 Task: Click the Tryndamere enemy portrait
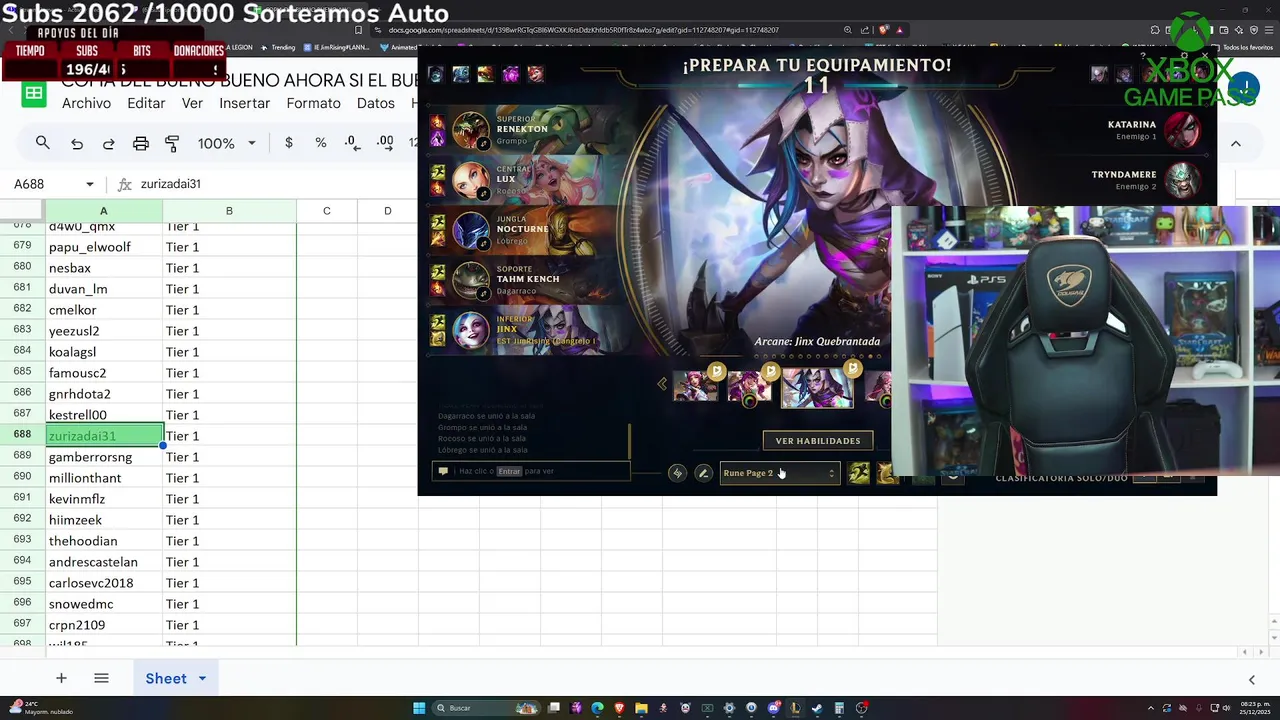point(1182,181)
